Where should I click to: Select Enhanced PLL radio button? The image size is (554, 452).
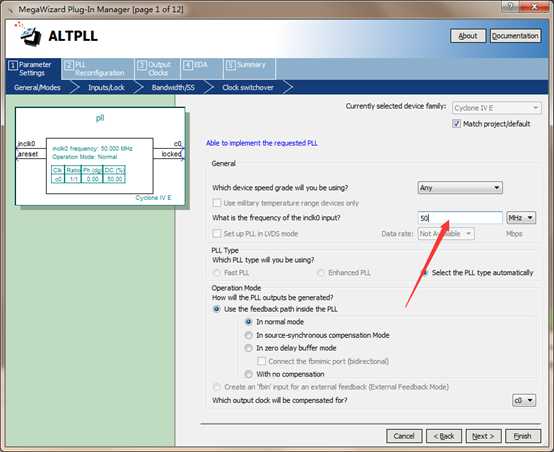(x=320, y=273)
